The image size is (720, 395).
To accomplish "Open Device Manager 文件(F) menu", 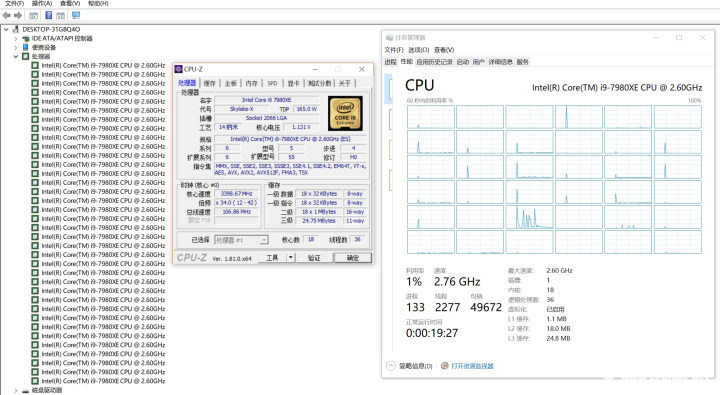I will (14, 3).
